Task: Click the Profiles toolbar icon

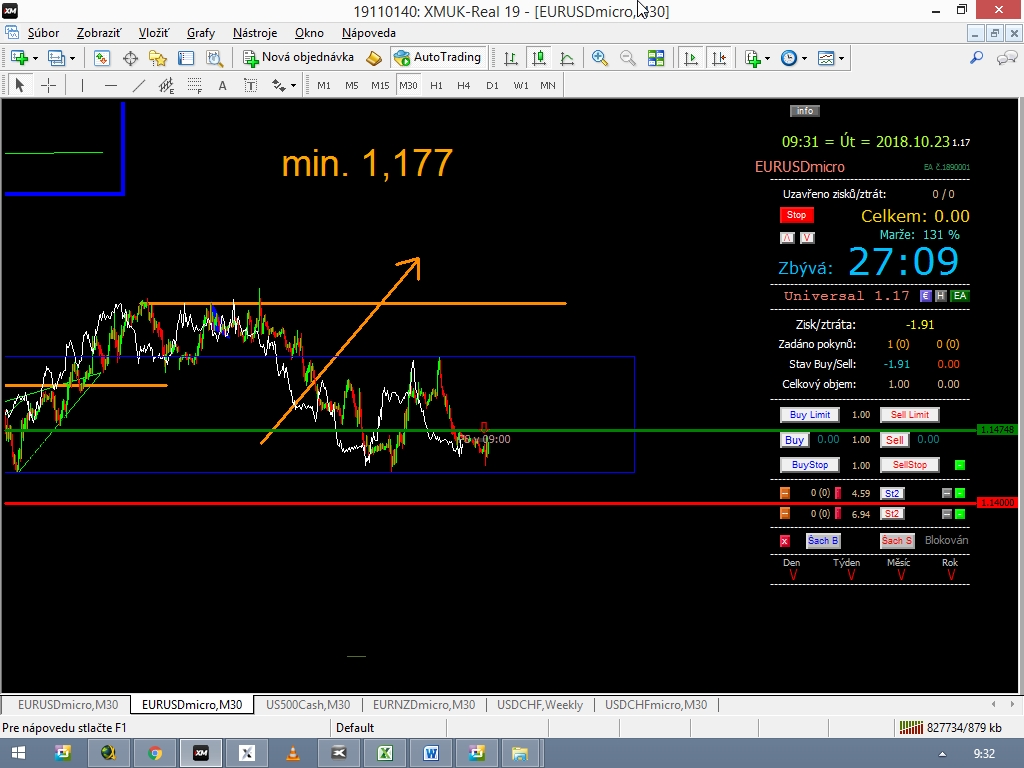Action: click(56, 58)
